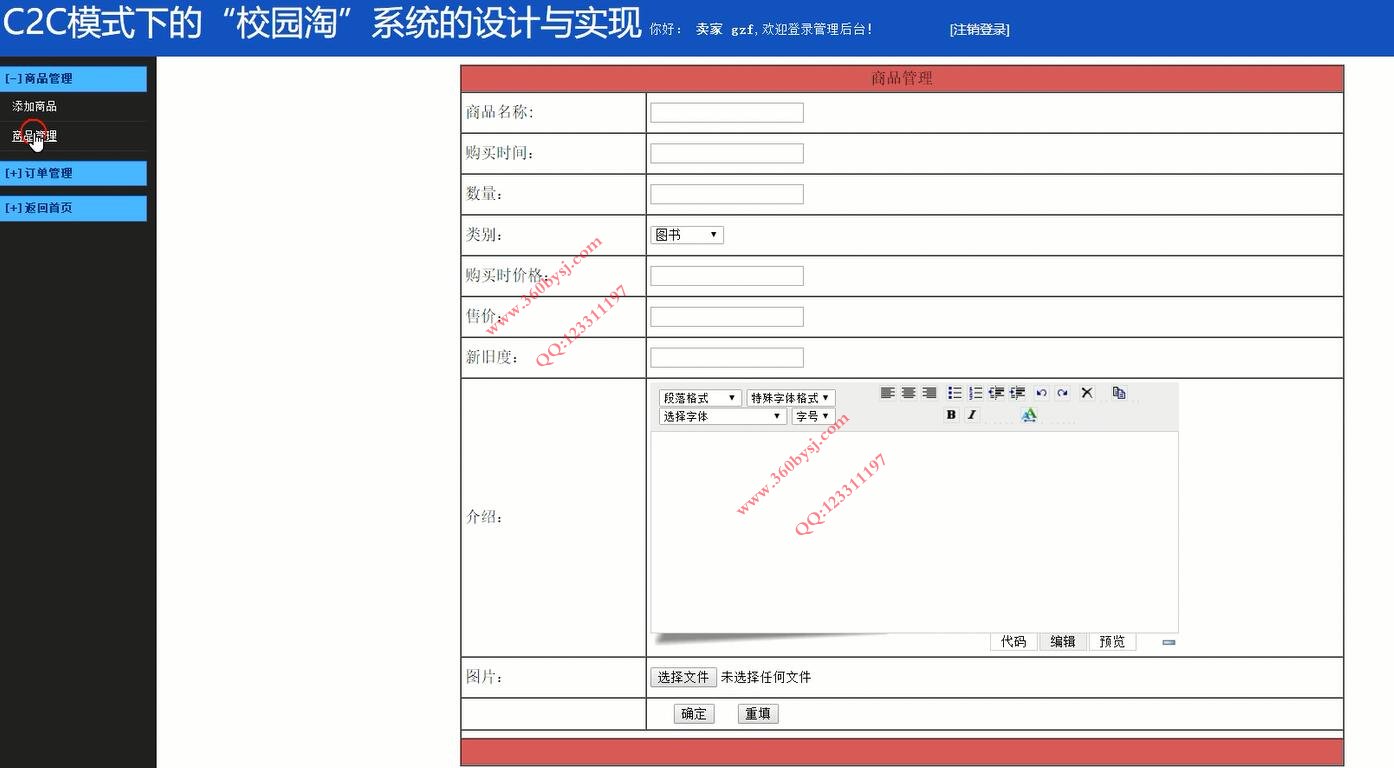Screen dimensions: 1394x768
Task: Click the 确定 submit button
Action: [x=694, y=714]
